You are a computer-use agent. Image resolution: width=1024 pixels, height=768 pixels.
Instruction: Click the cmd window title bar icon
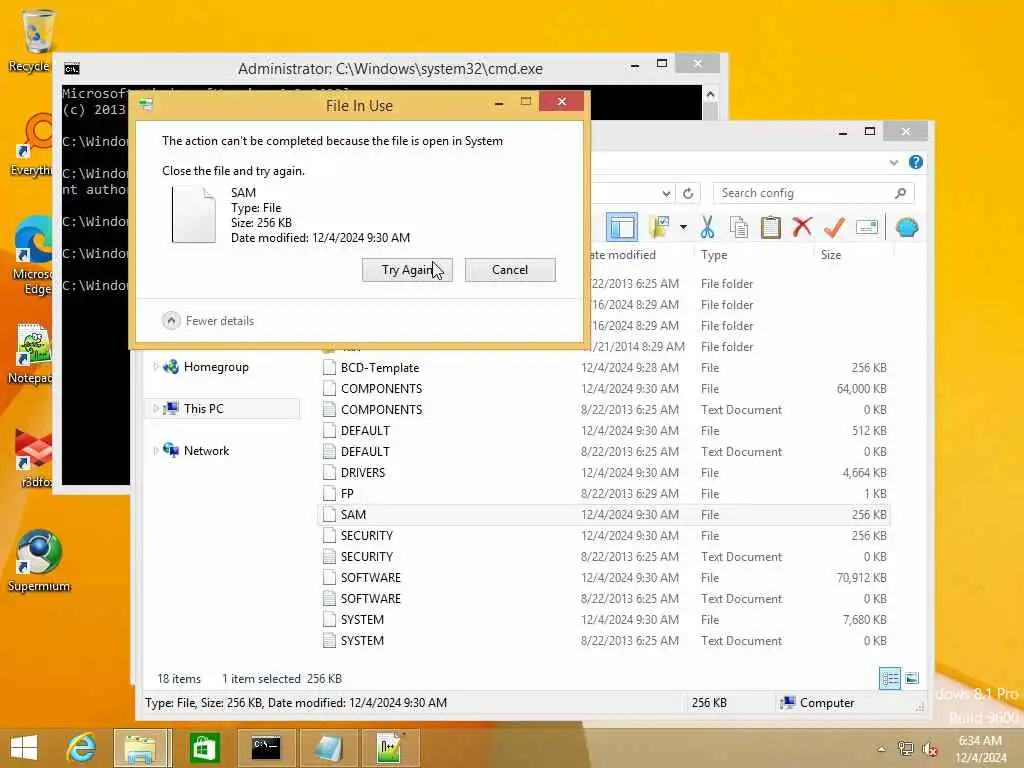(x=72, y=69)
